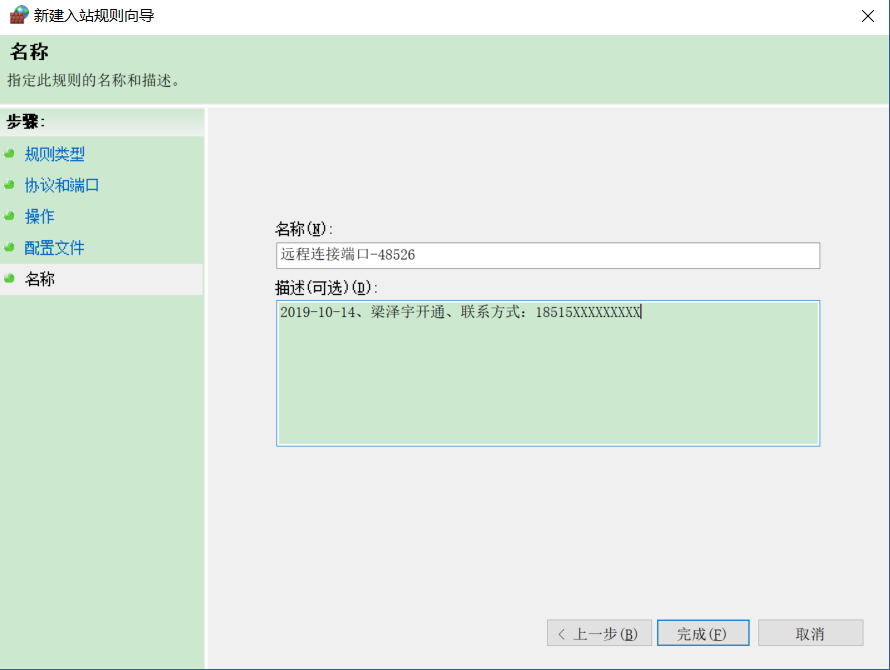Select the 名称 step in the sidebar
Image resolution: width=890 pixels, height=670 pixels.
39,279
